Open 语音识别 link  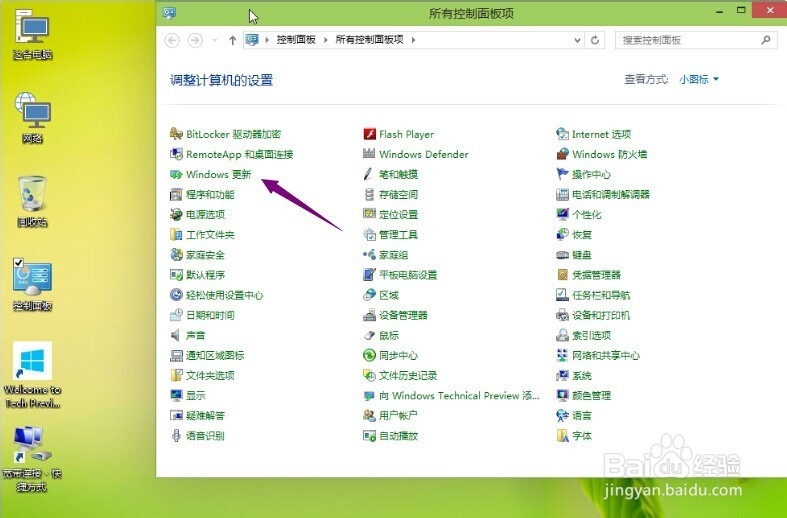click(x=205, y=436)
